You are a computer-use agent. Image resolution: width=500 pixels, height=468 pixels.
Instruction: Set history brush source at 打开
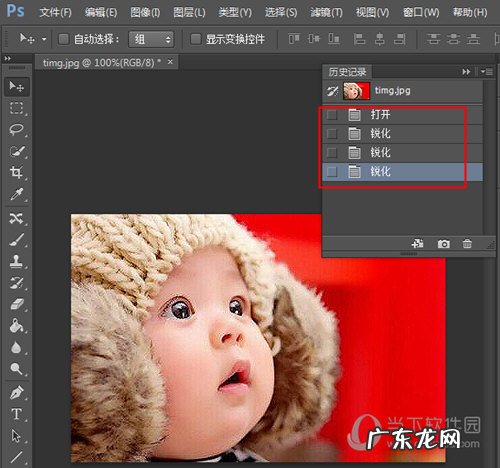tap(332, 115)
